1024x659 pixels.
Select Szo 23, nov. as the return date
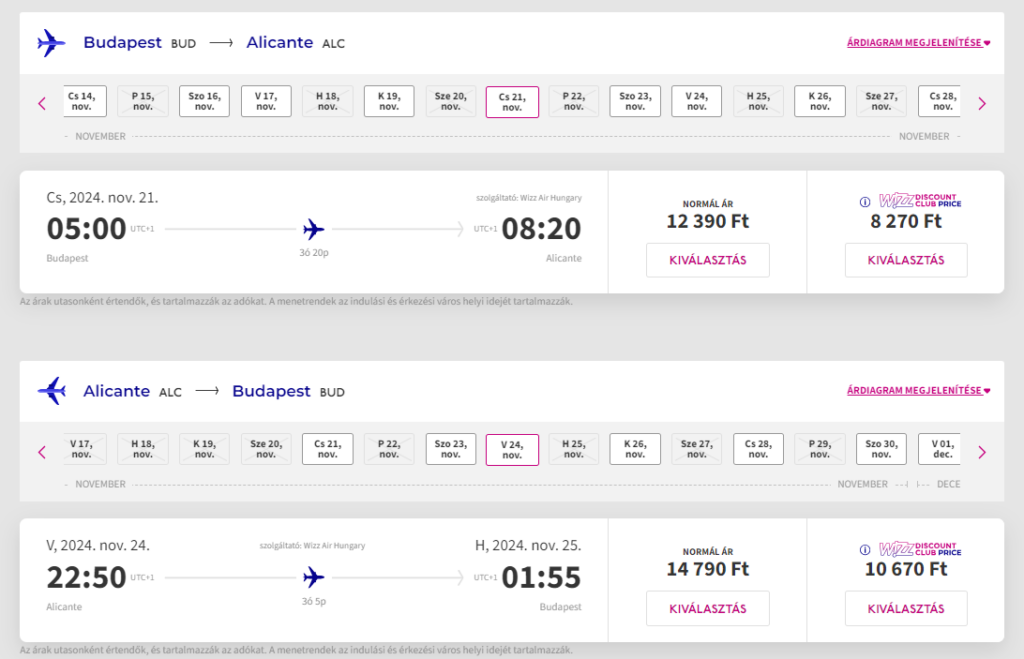coord(451,449)
